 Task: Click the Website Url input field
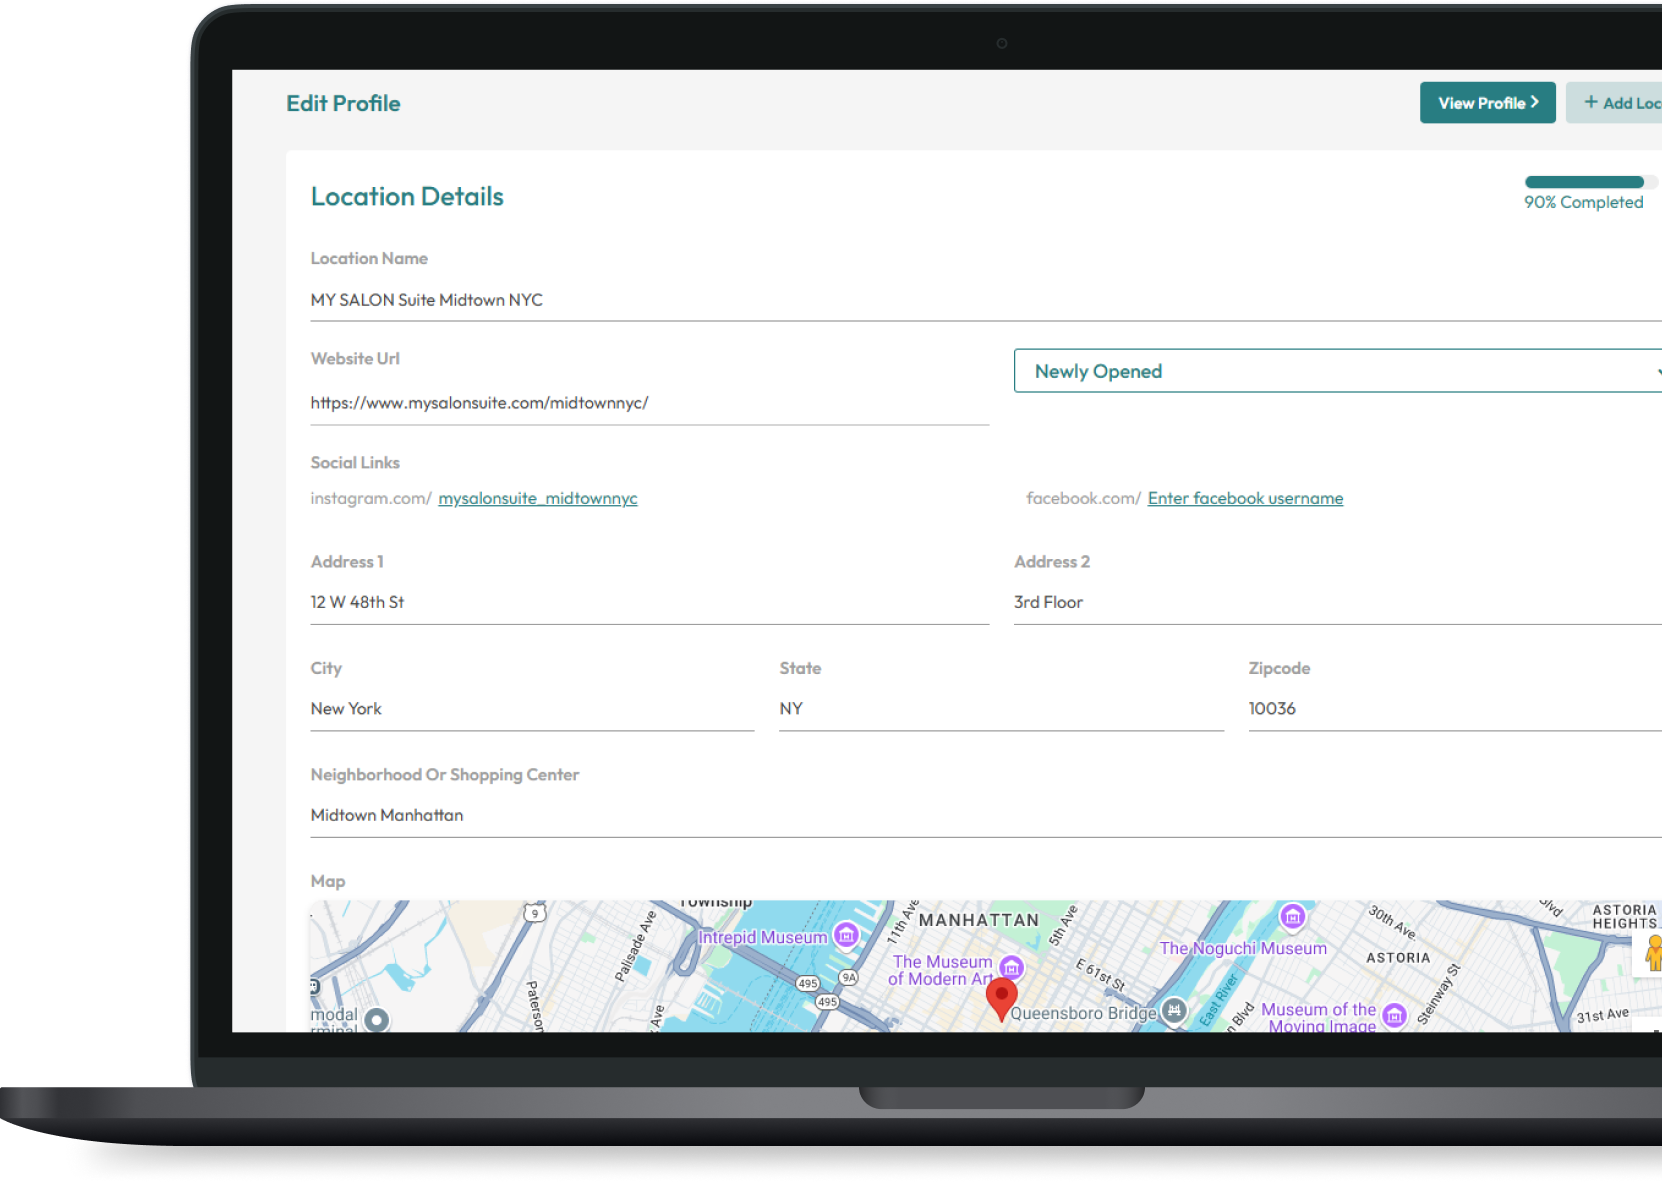pos(650,403)
